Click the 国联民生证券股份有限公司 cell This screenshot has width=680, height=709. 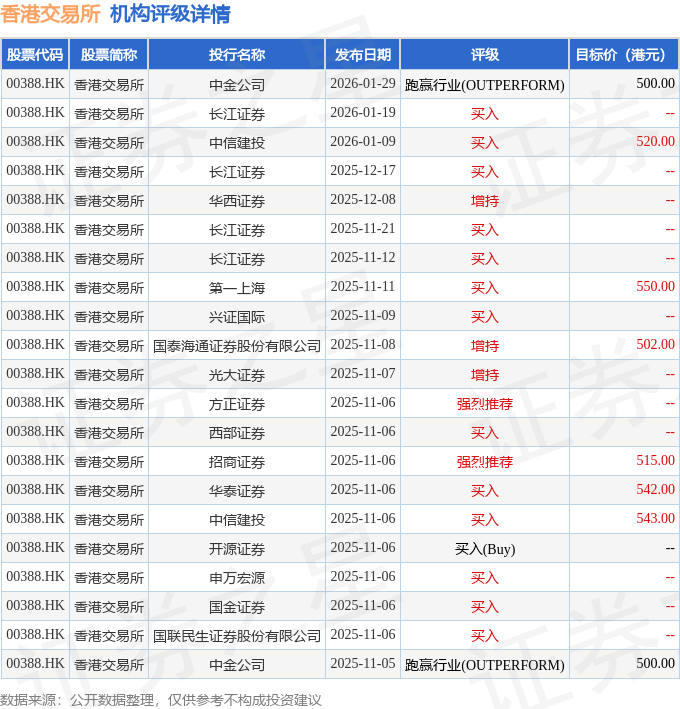tap(236, 636)
